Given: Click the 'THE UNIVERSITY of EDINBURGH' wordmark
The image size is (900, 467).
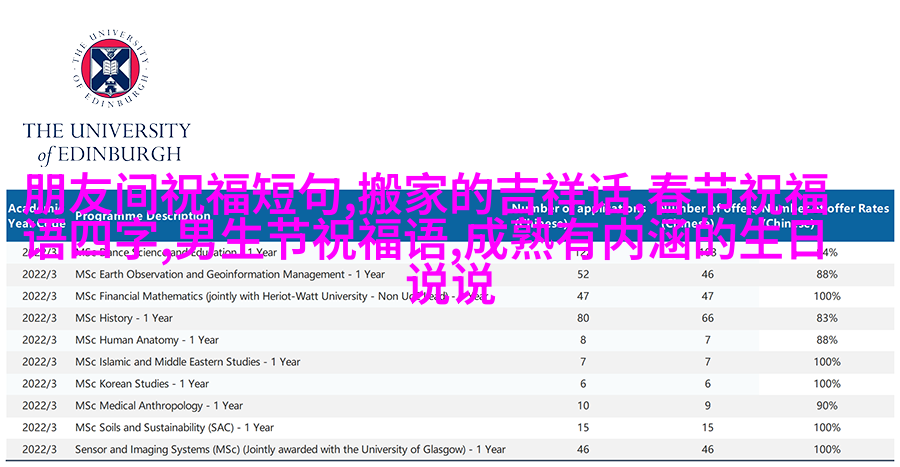Looking at the screenshot, I should (x=107, y=142).
